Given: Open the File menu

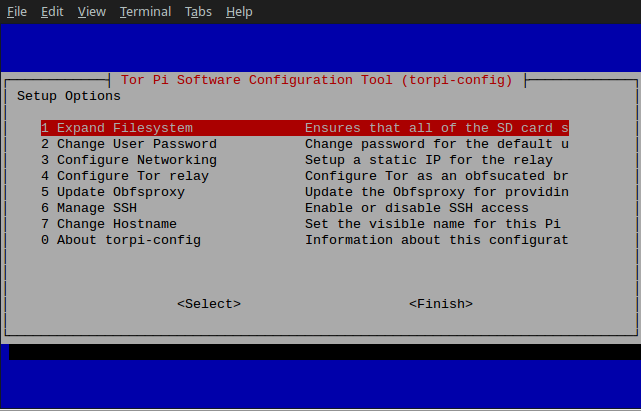Looking at the screenshot, I should point(17,11).
